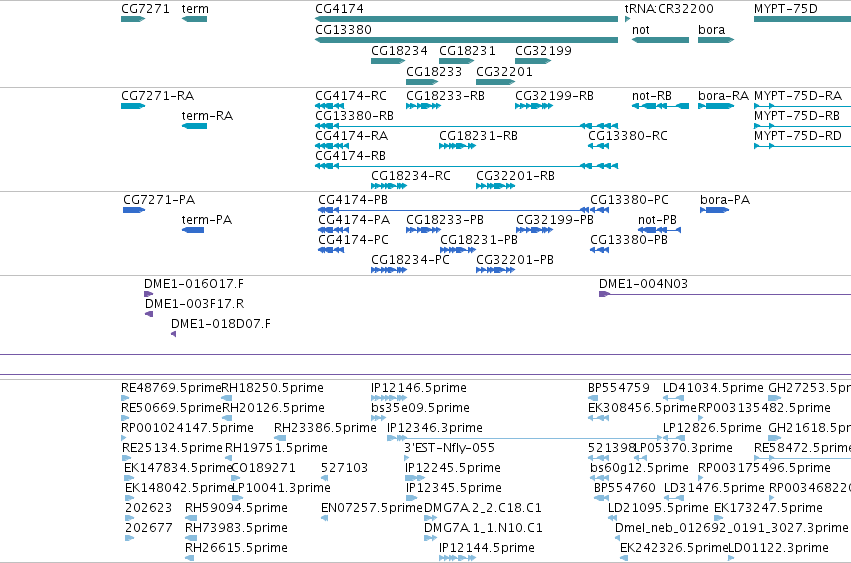The image size is (851, 563).
Task: Click the 3'EST-Nfly-055 feature
Action: click(x=407, y=458)
